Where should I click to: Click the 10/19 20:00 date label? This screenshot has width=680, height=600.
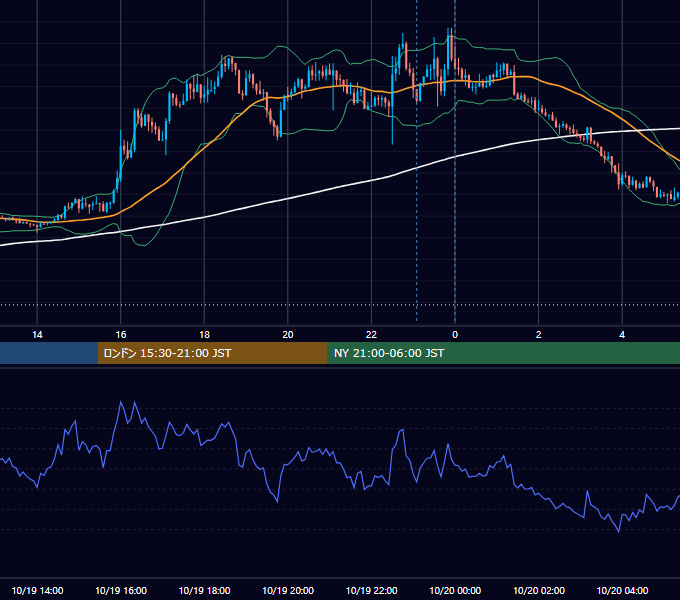click(x=288, y=590)
